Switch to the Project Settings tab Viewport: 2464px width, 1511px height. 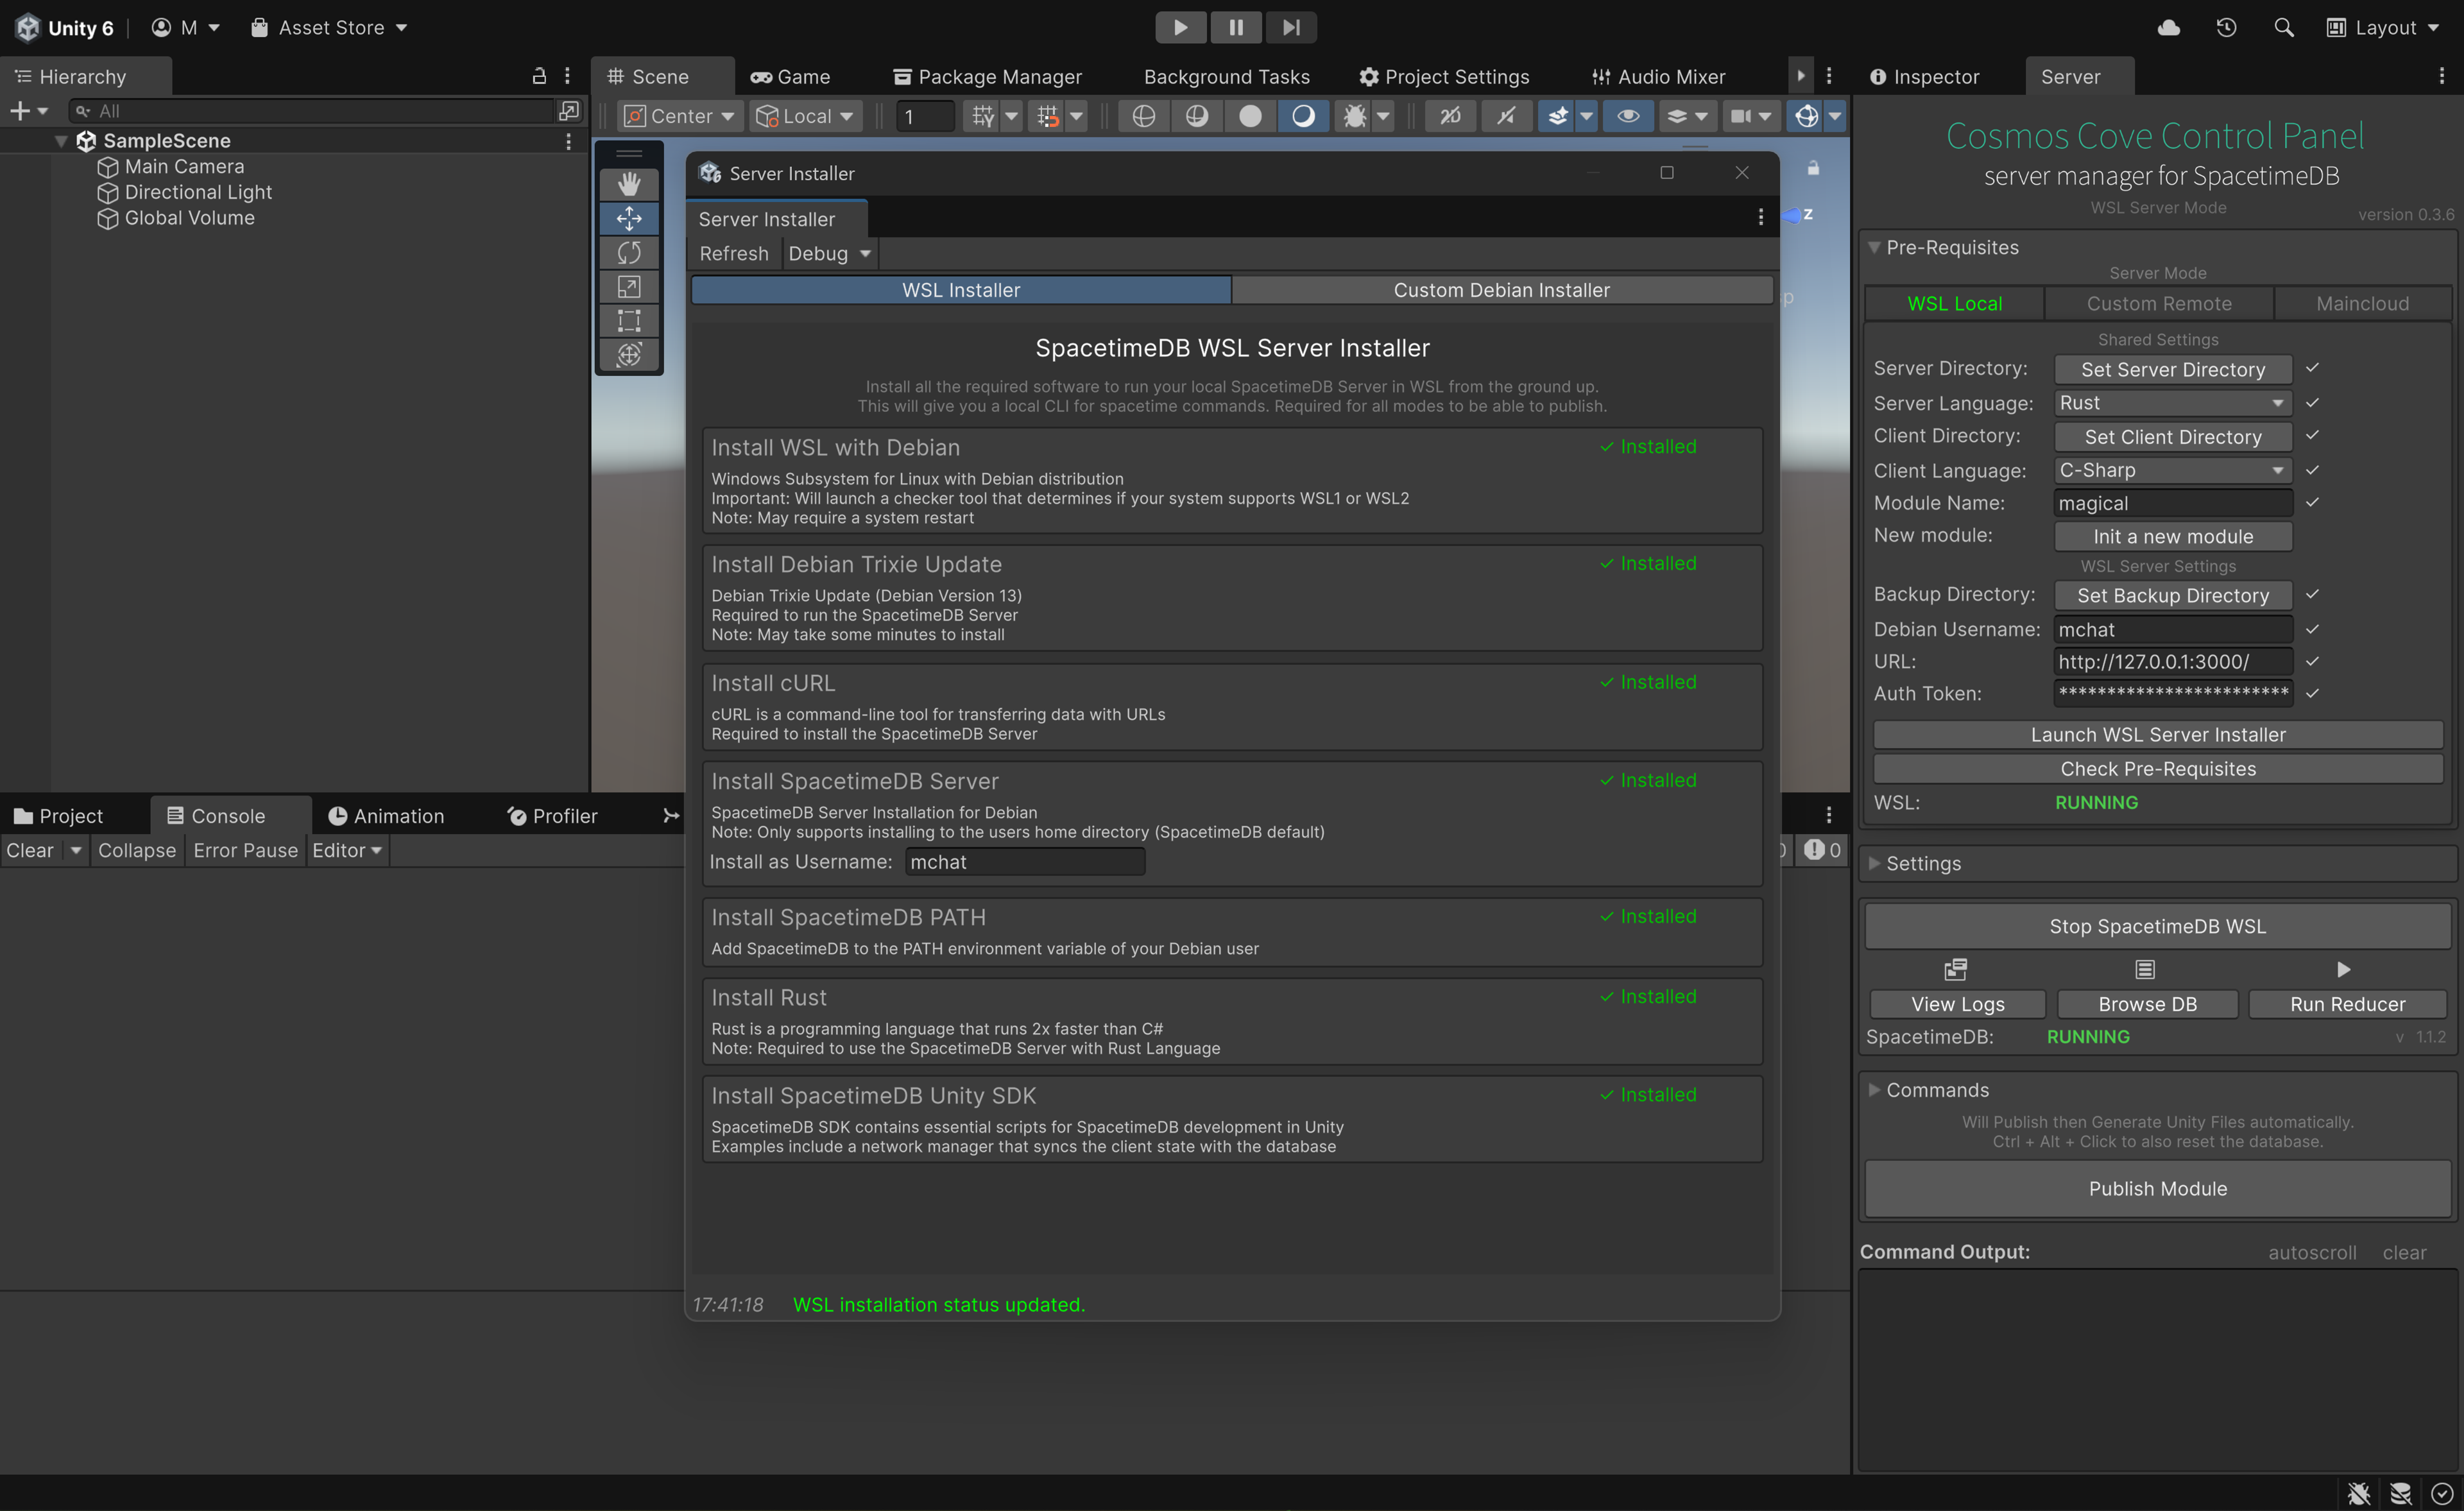(x=1444, y=76)
